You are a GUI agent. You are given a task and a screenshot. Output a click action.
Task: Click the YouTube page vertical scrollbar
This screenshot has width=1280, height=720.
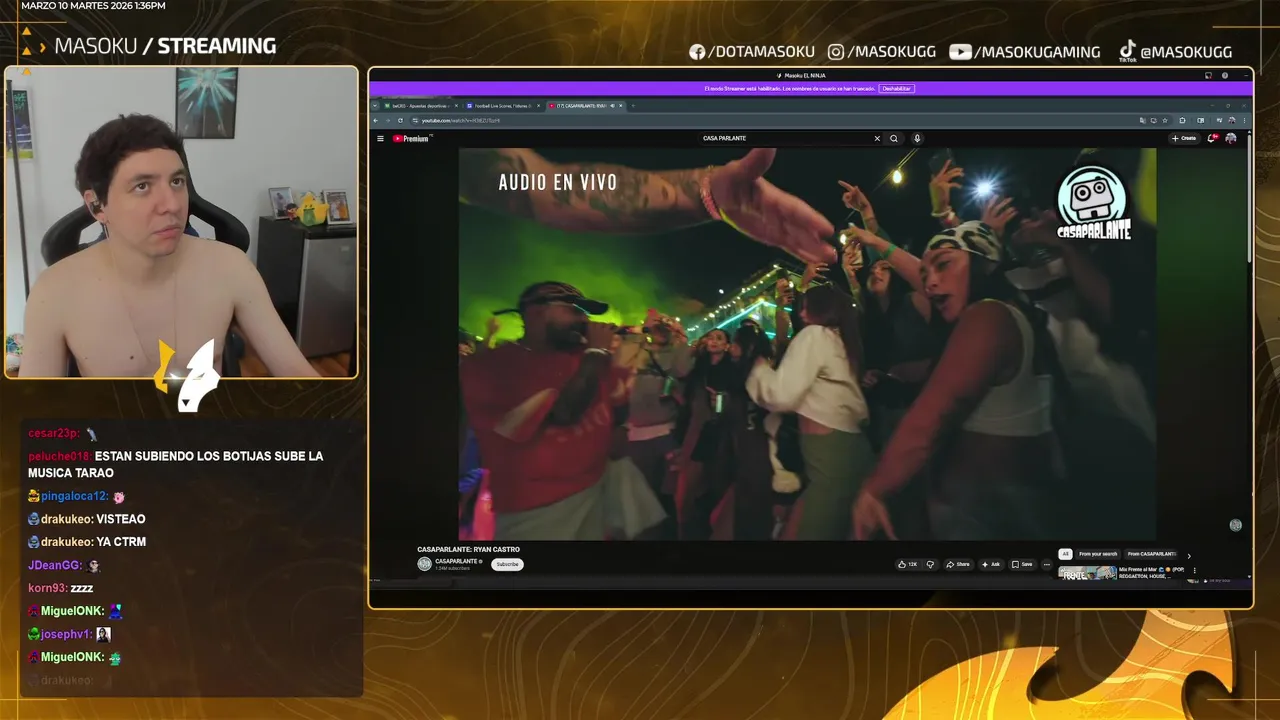pyautogui.click(x=1248, y=200)
